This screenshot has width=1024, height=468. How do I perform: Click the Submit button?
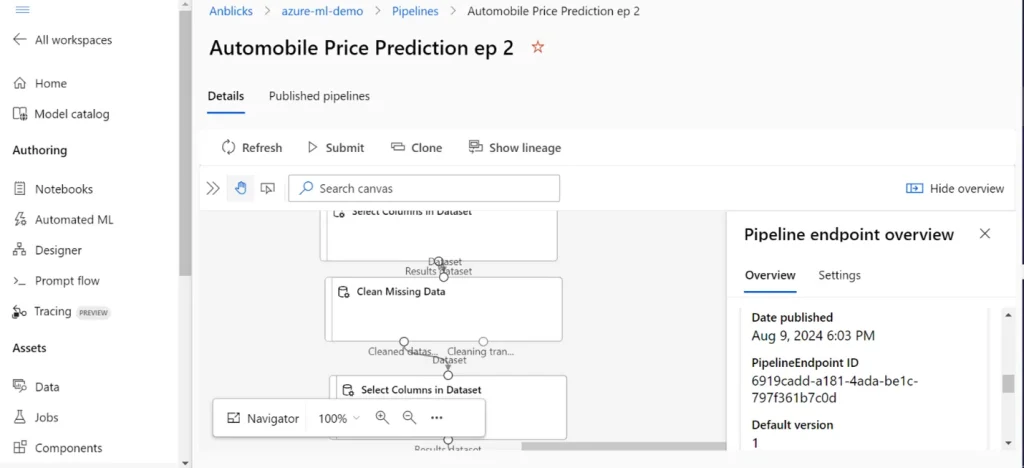[x=335, y=147]
